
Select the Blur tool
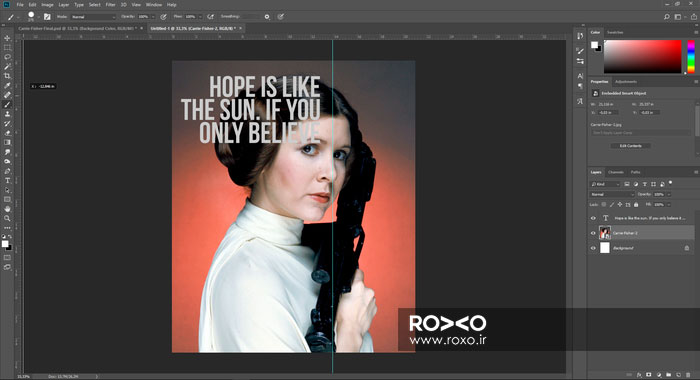[7, 152]
